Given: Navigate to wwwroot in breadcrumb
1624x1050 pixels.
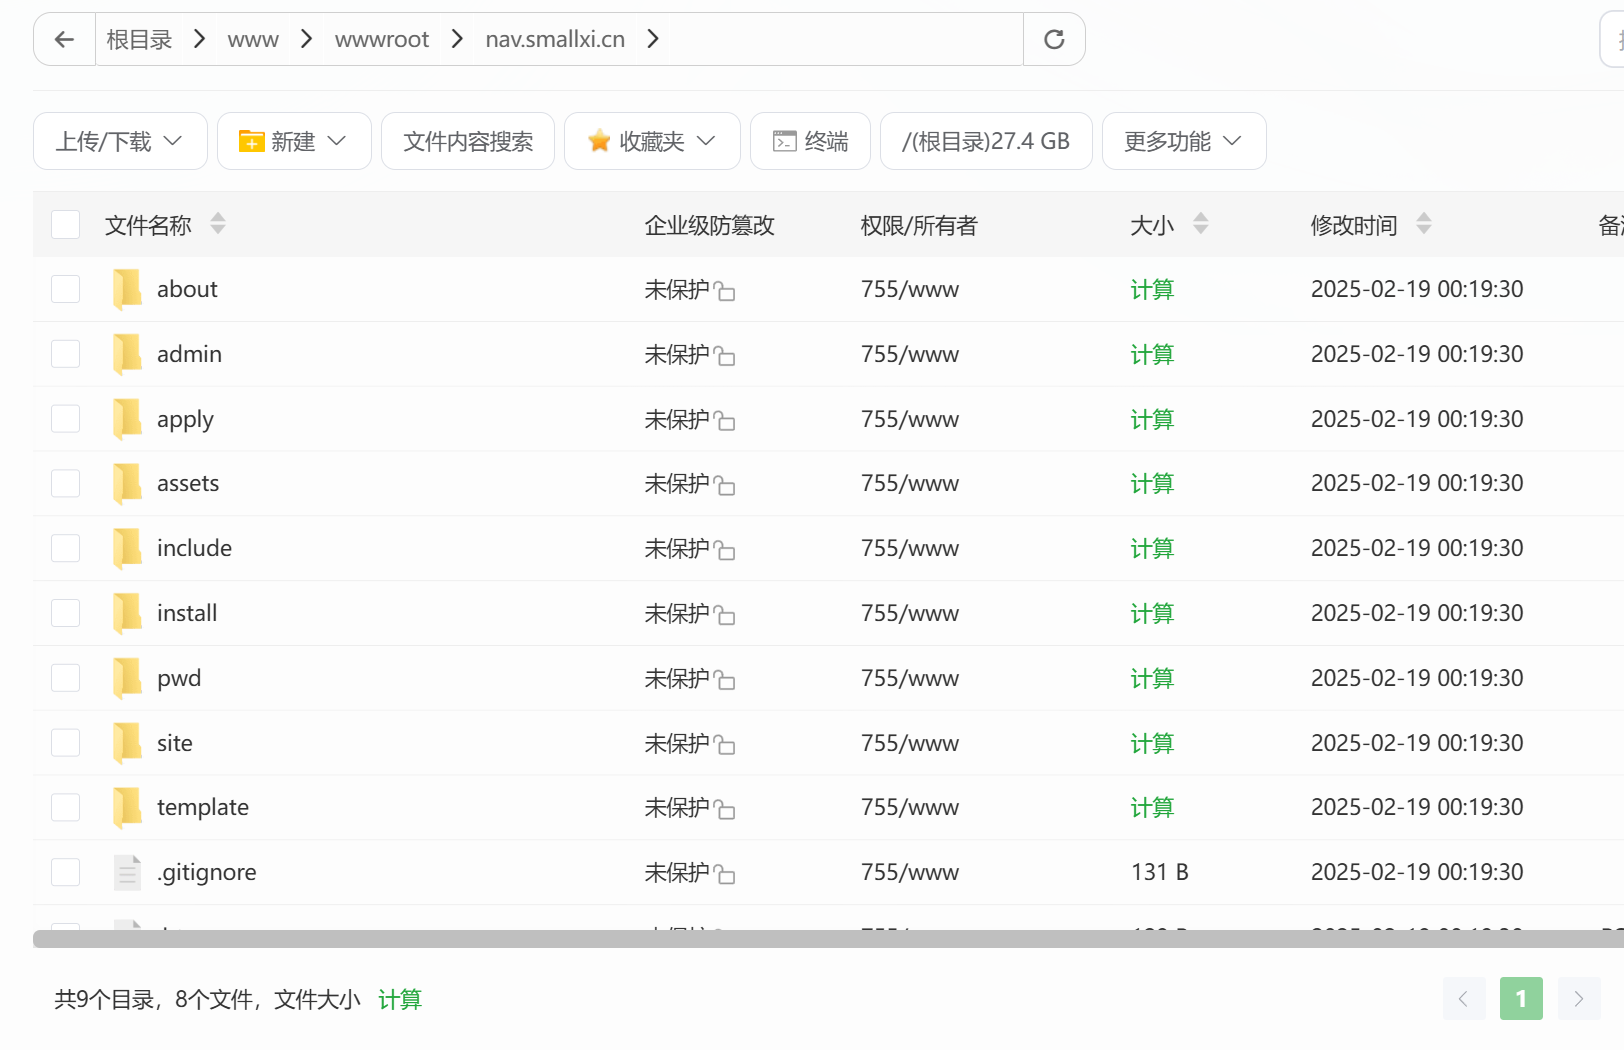Looking at the screenshot, I should click(x=381, y=39).
